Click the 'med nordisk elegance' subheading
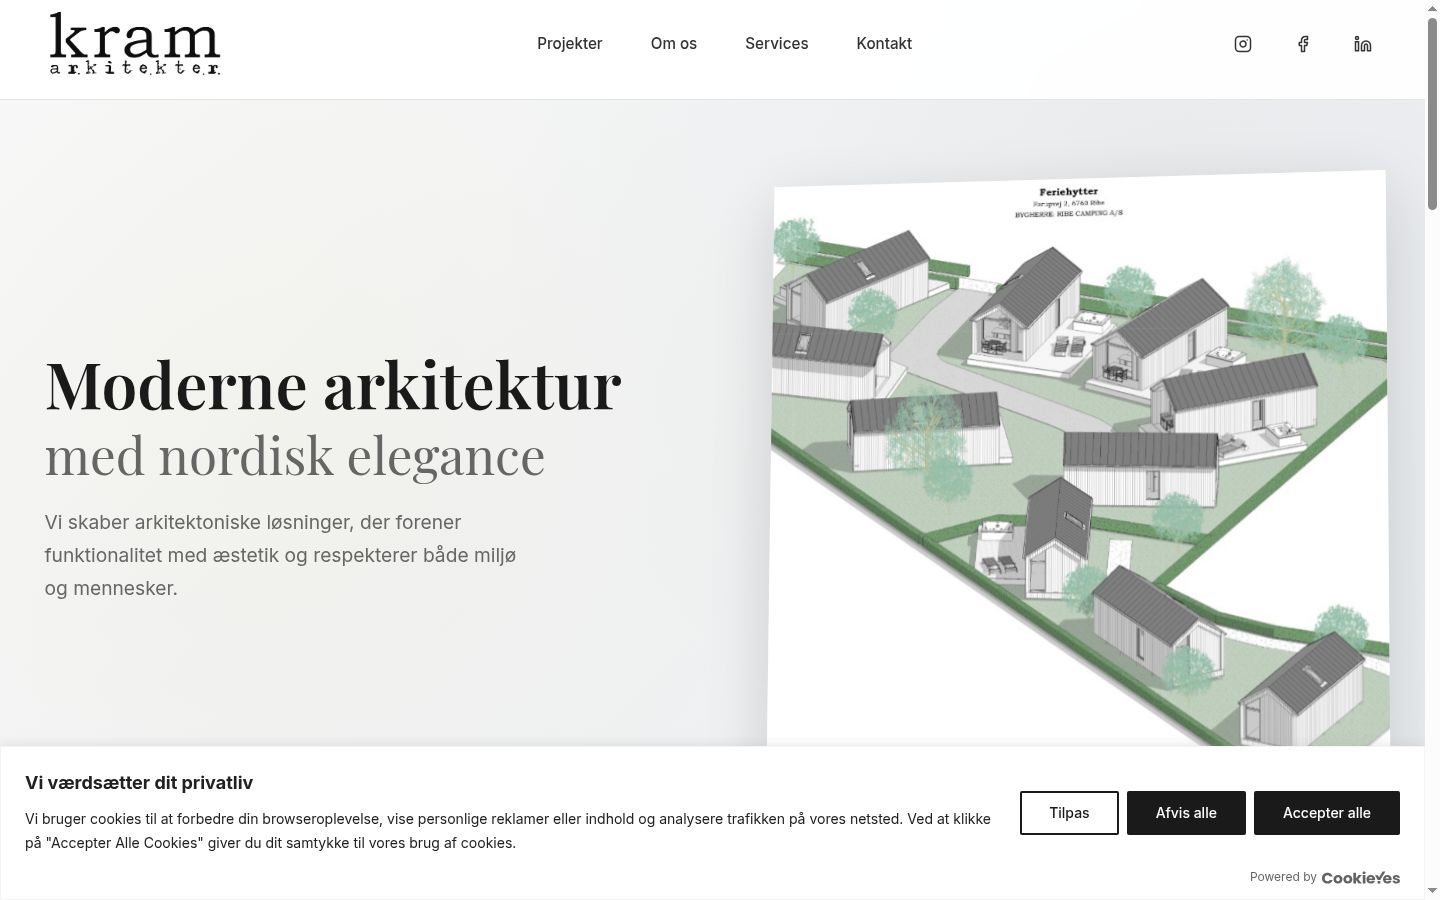 [x=295, y=455]
